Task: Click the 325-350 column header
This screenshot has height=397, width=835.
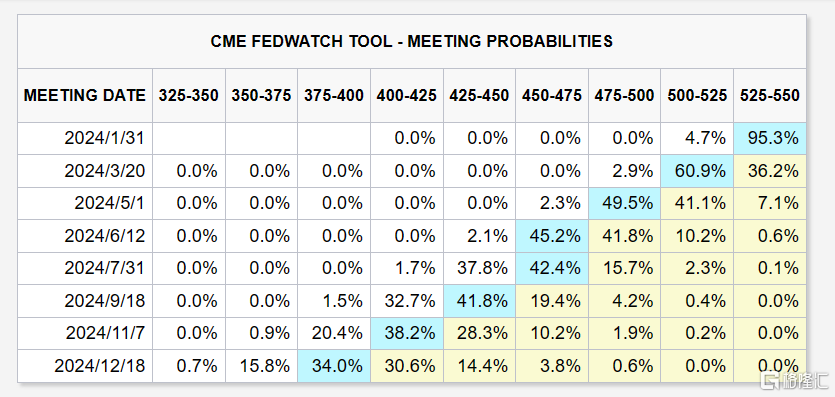Action: pos(189,95)
